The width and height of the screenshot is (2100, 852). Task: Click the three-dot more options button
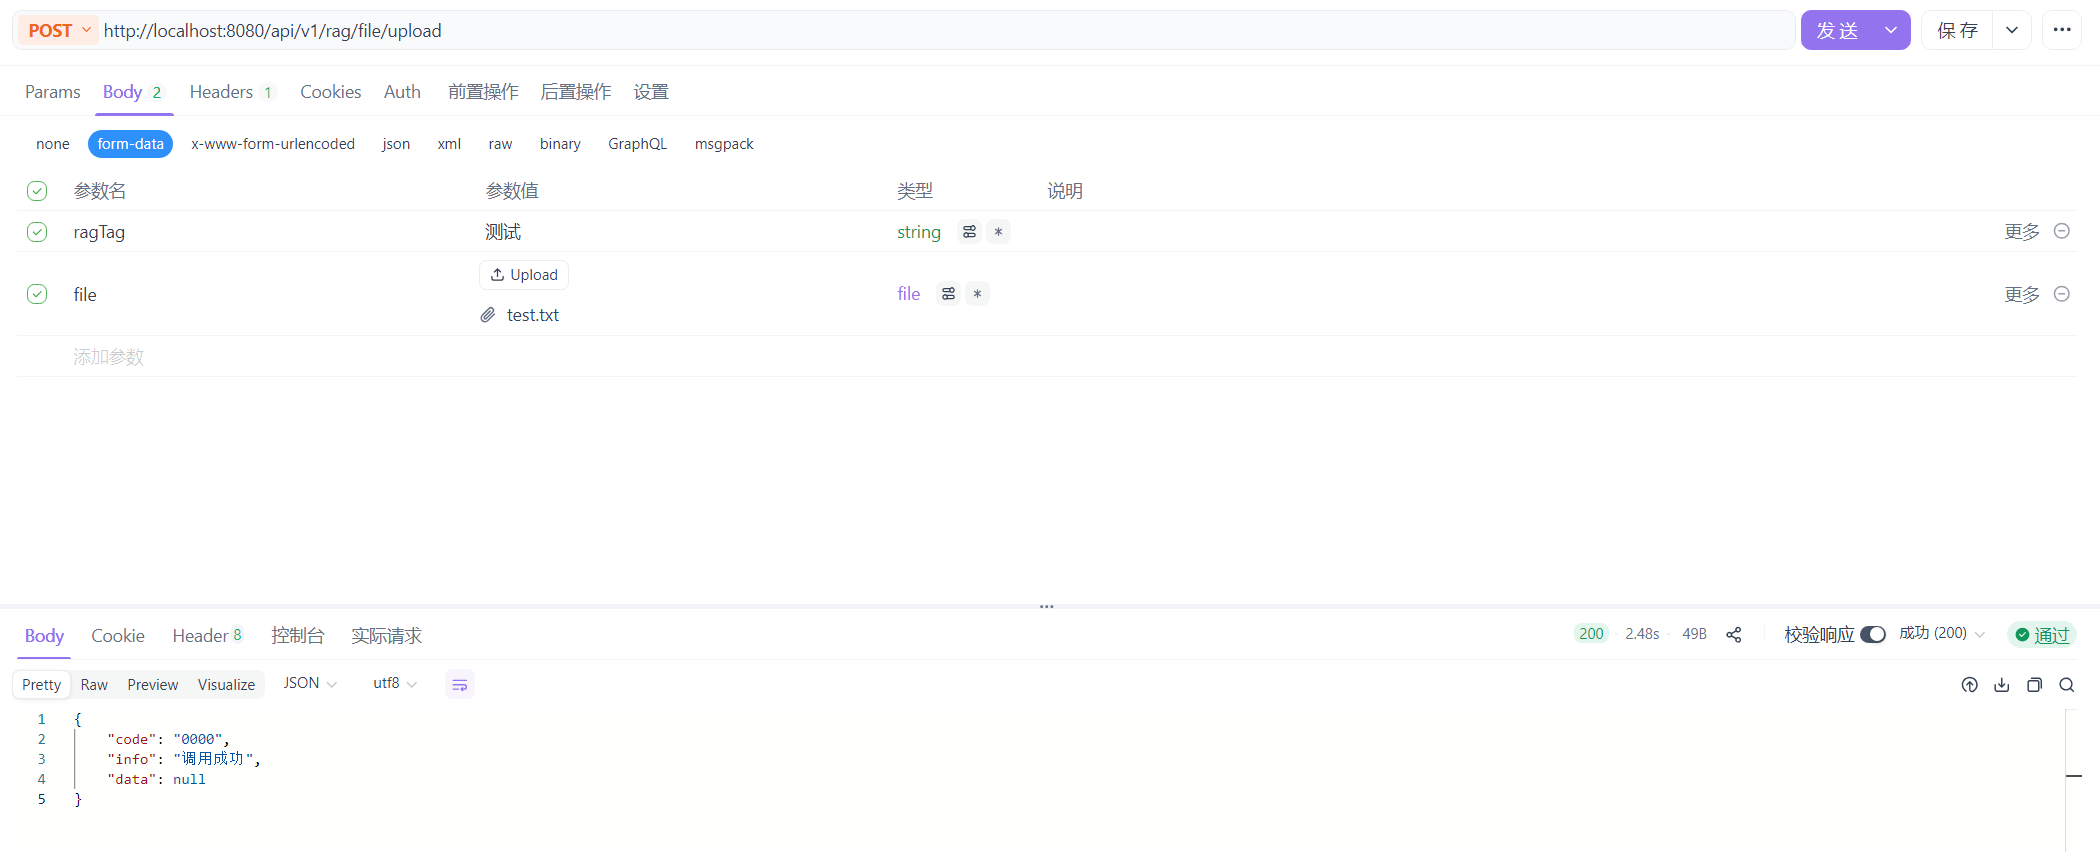point(2062,30)
